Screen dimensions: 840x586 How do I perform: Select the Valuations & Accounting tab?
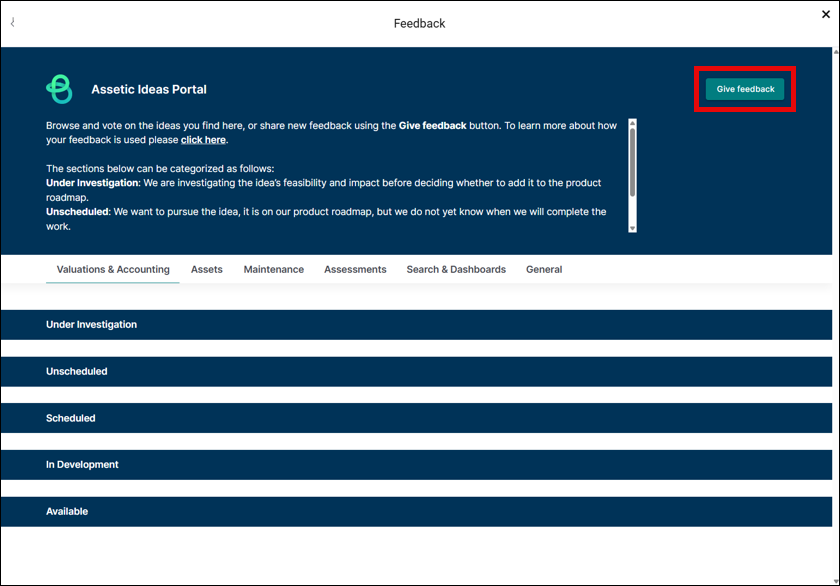(x=113, y=269)
